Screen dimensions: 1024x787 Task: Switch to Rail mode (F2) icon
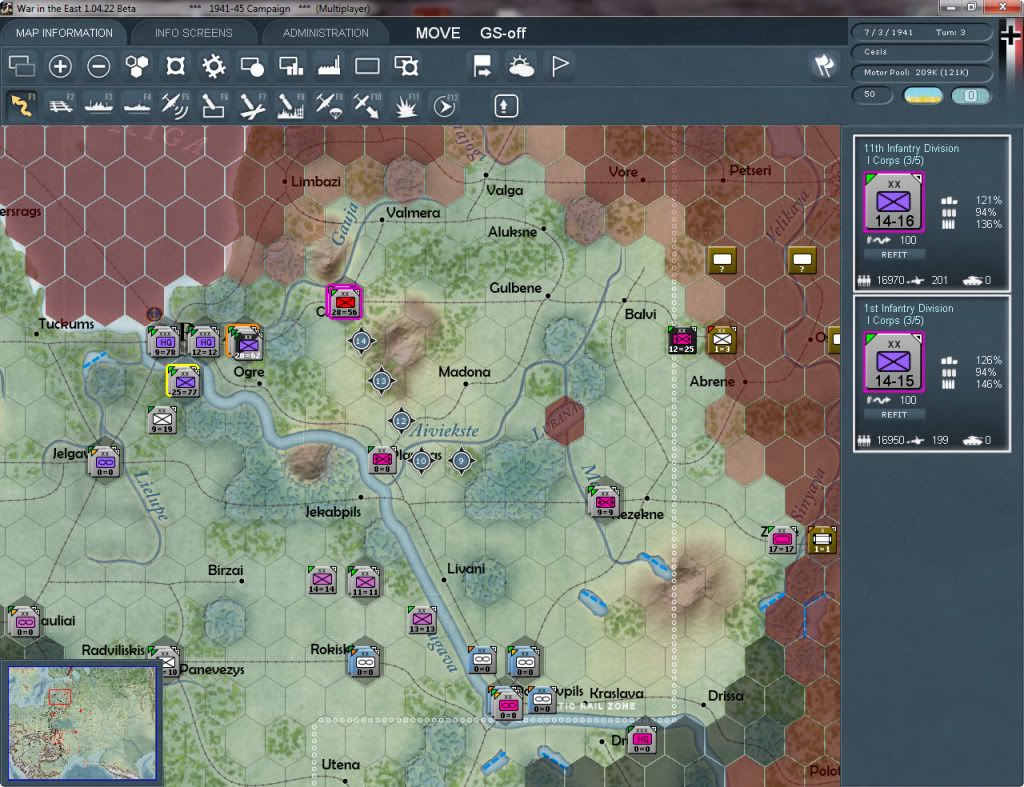click(x=61, y=105)
